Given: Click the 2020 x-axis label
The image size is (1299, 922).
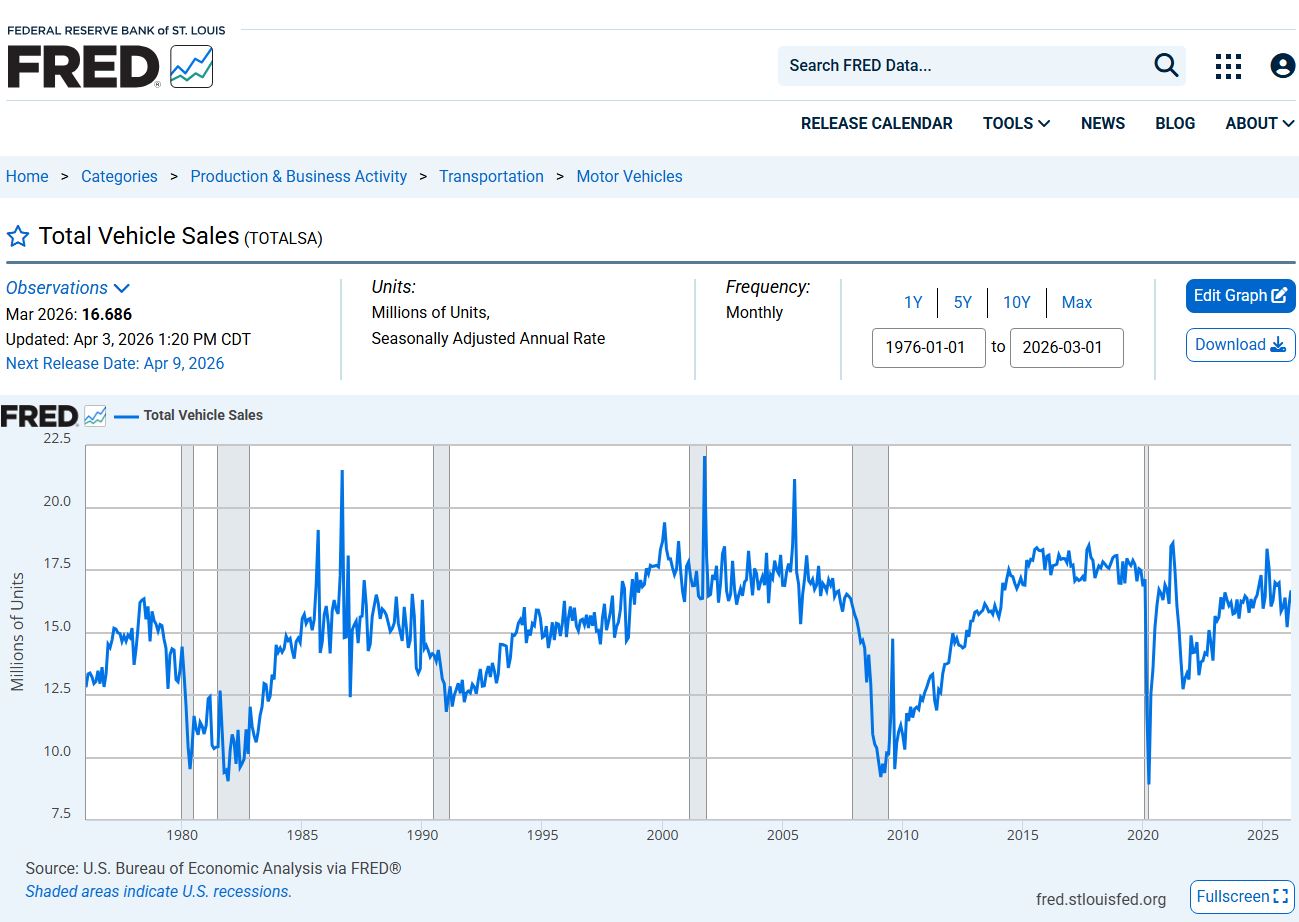Looking at the screenshot, I should pyautogui.click(x=1143, y=835).
